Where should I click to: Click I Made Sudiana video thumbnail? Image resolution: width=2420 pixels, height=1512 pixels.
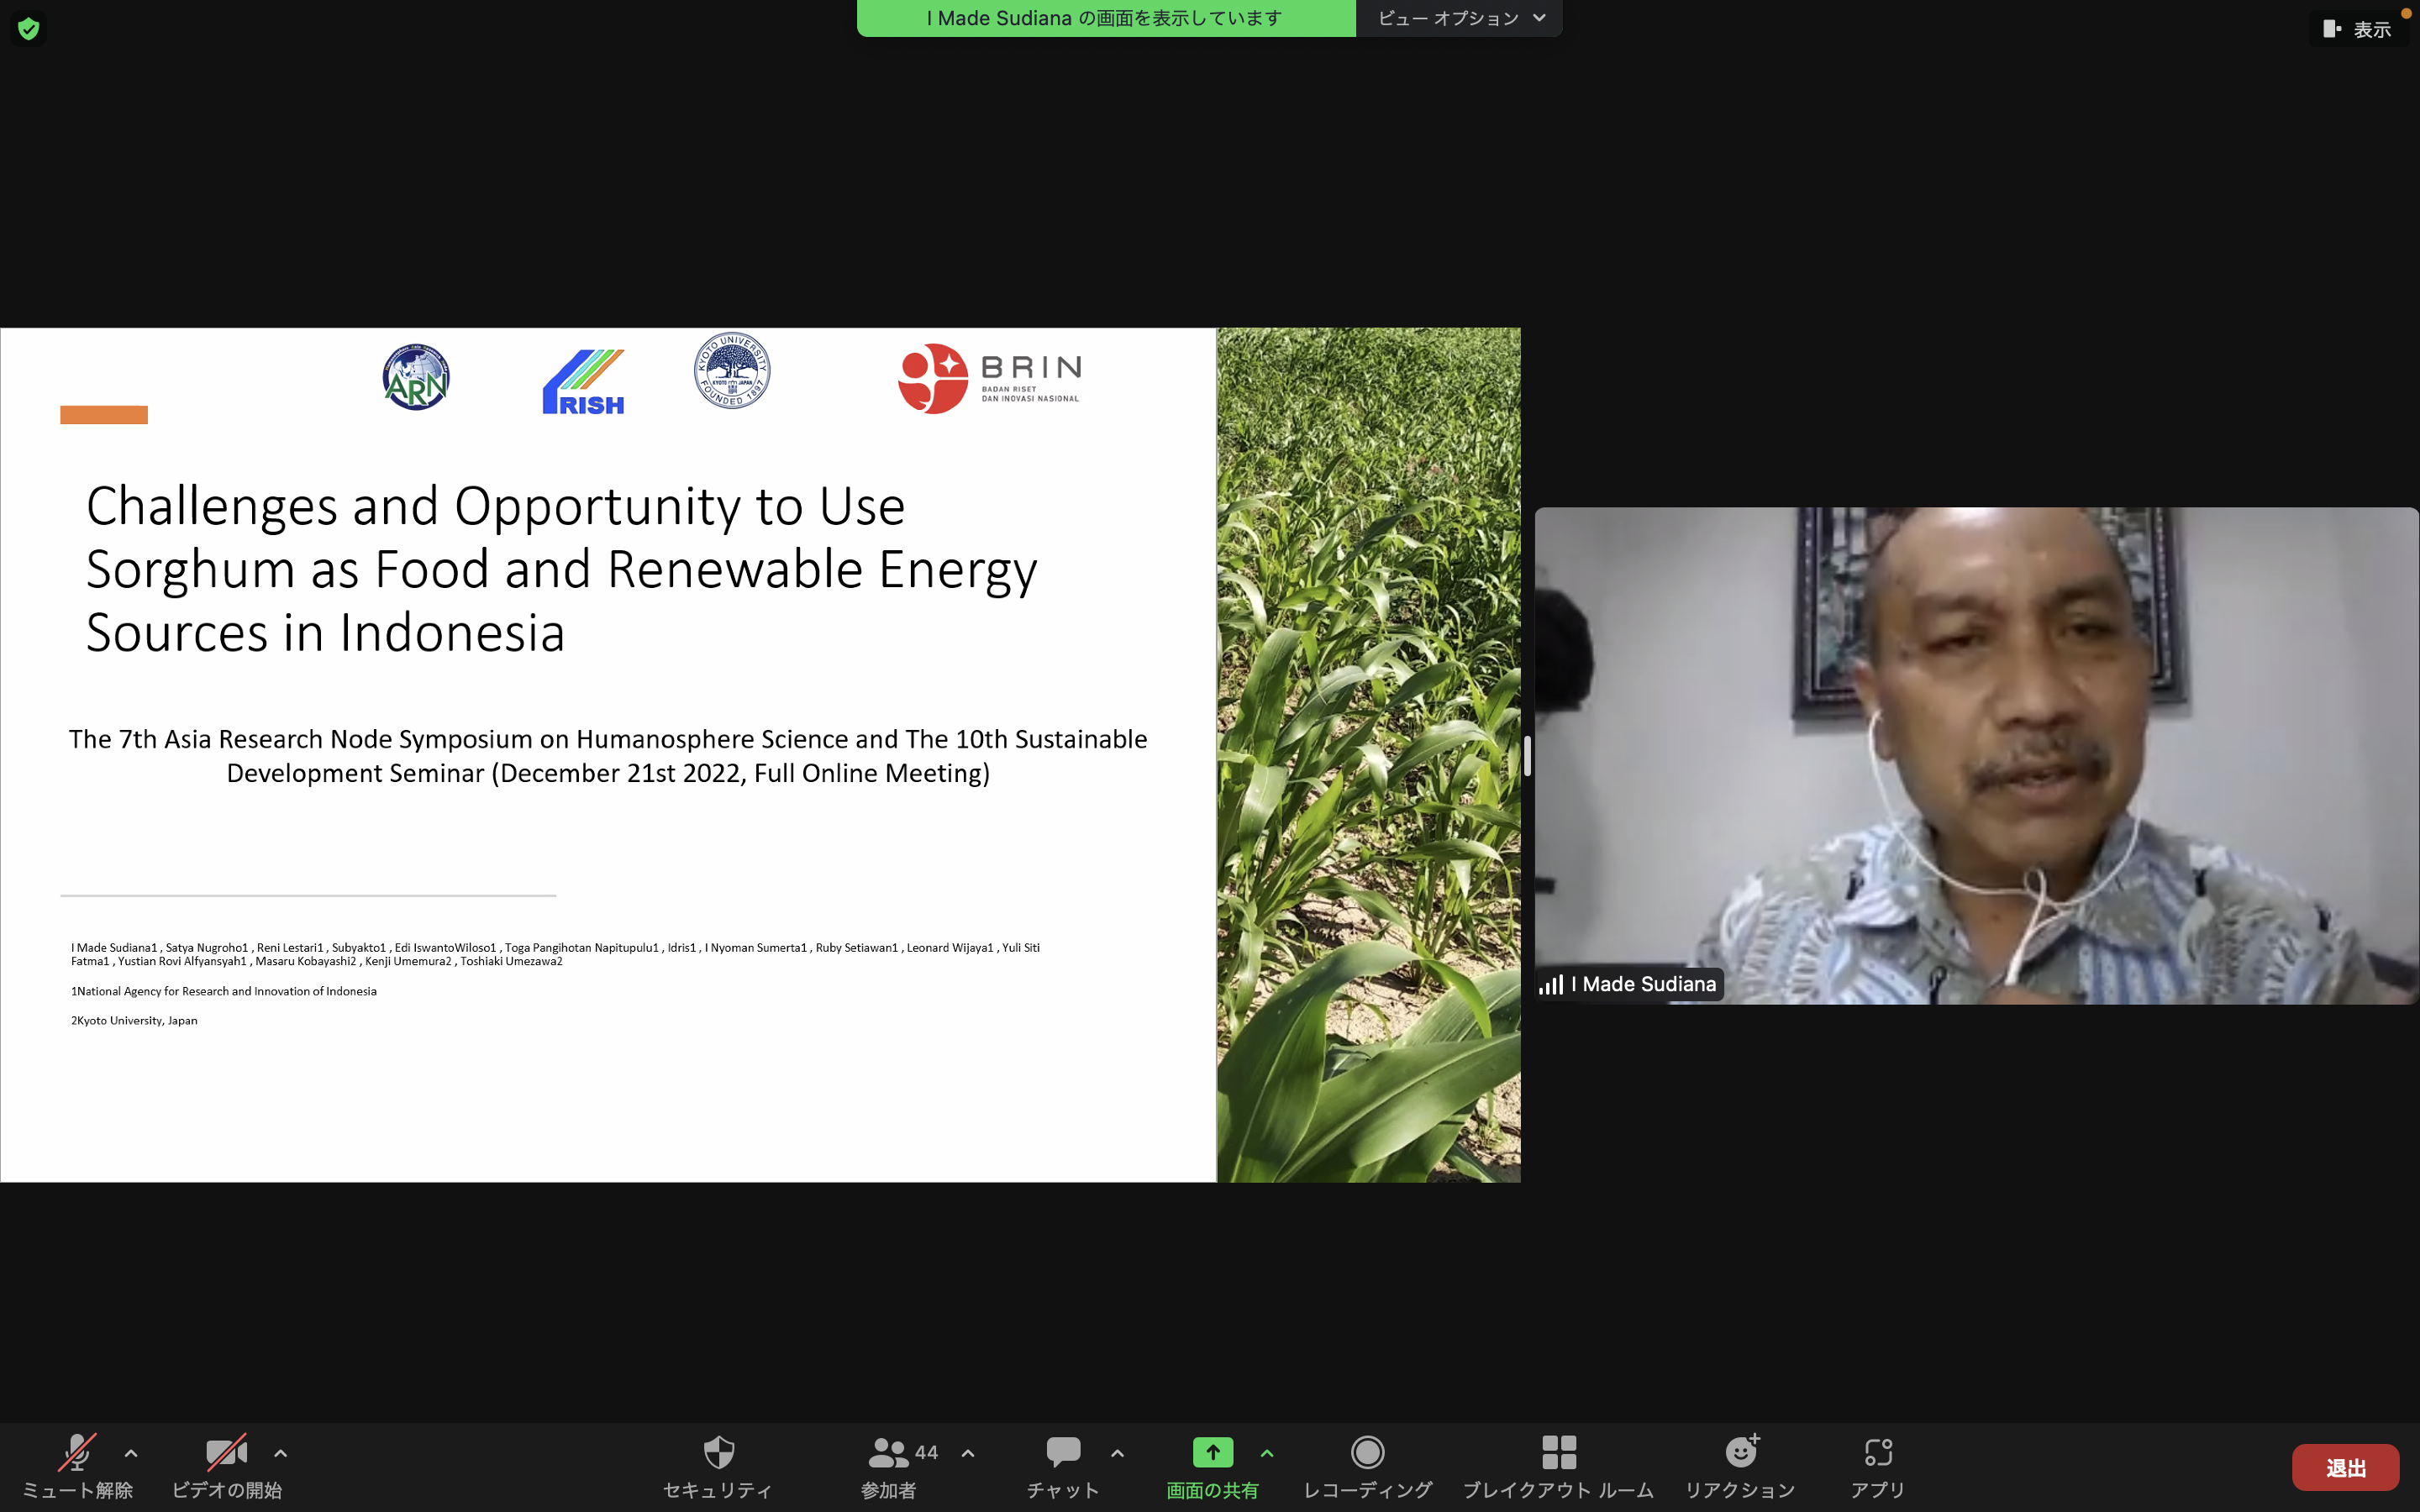(x=1976, y=755)
